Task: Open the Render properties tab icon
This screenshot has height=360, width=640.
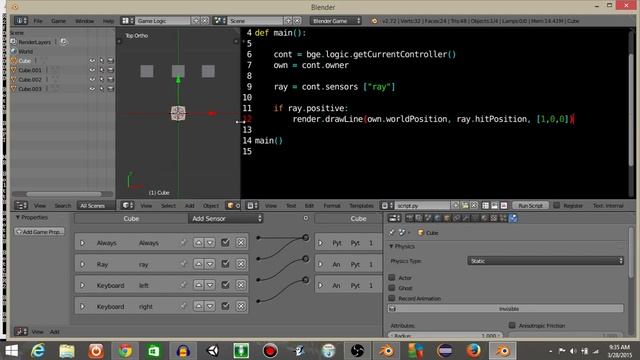Action: point(409,218)
